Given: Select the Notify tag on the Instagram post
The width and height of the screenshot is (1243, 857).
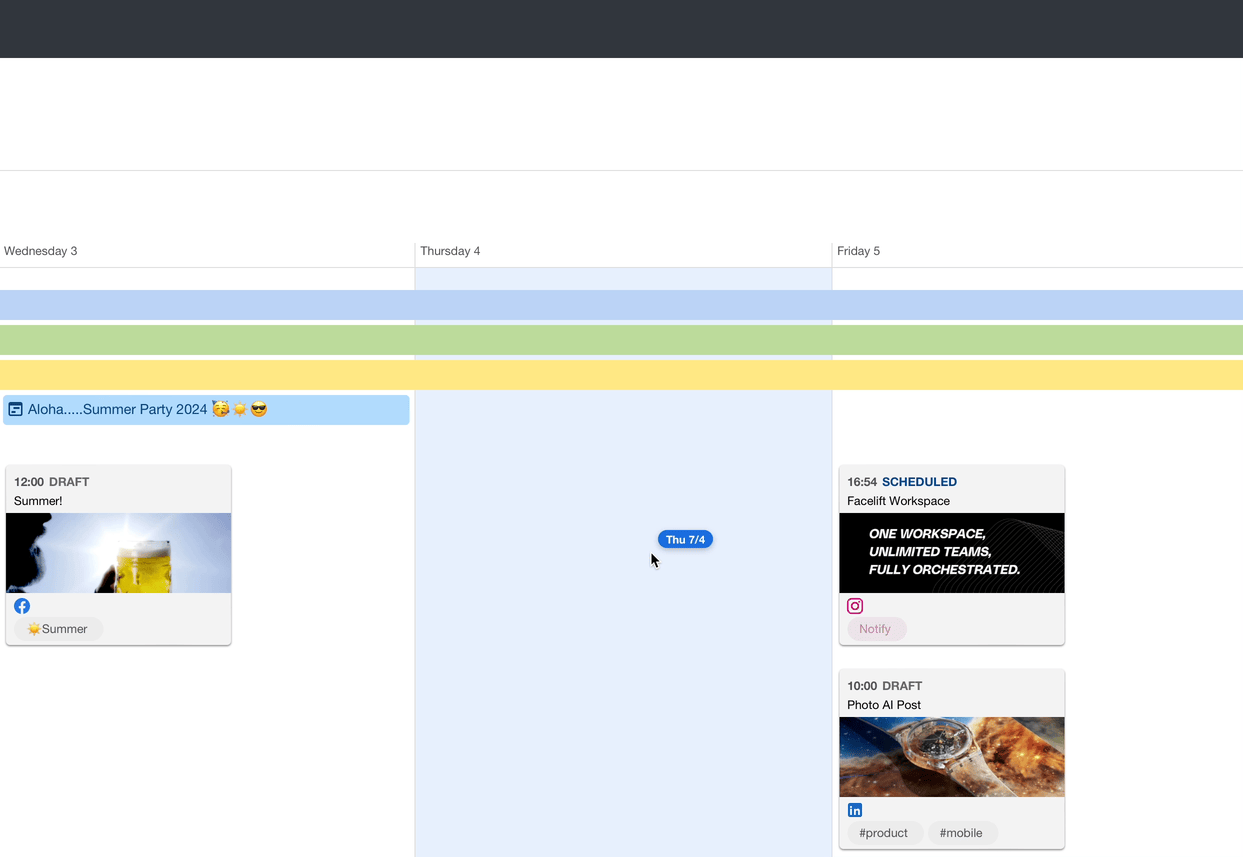Looking at the screenshot, I should 875,629.
